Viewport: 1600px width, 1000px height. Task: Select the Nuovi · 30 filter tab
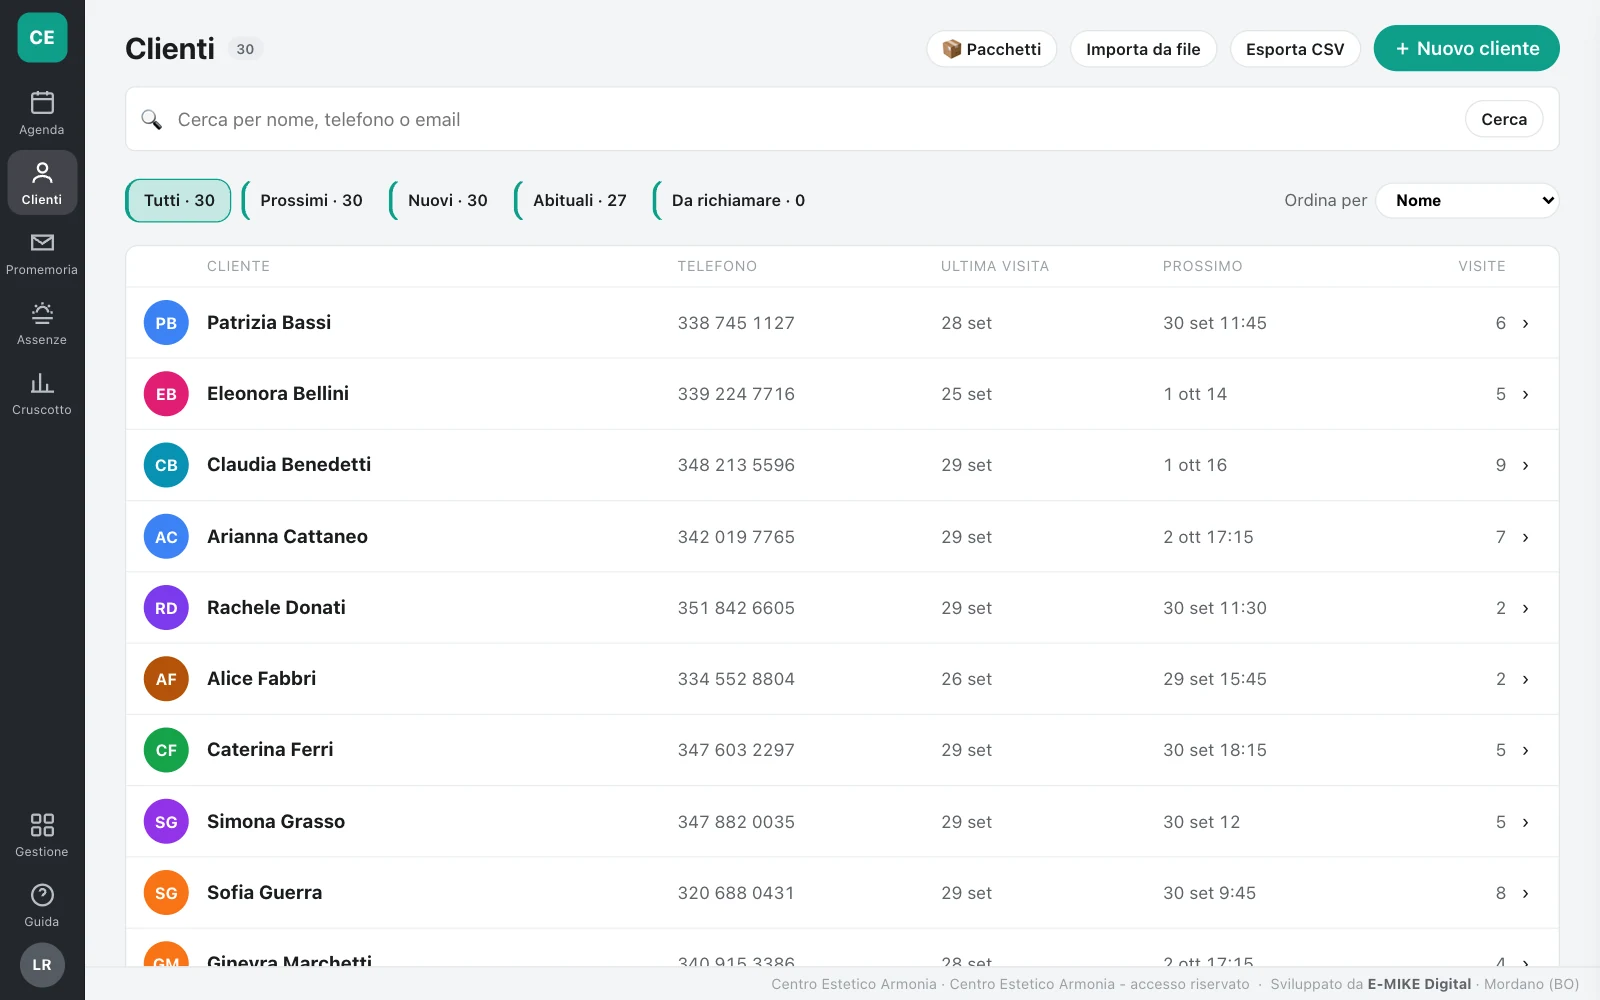pyautogui.click(x=447, y=200)
